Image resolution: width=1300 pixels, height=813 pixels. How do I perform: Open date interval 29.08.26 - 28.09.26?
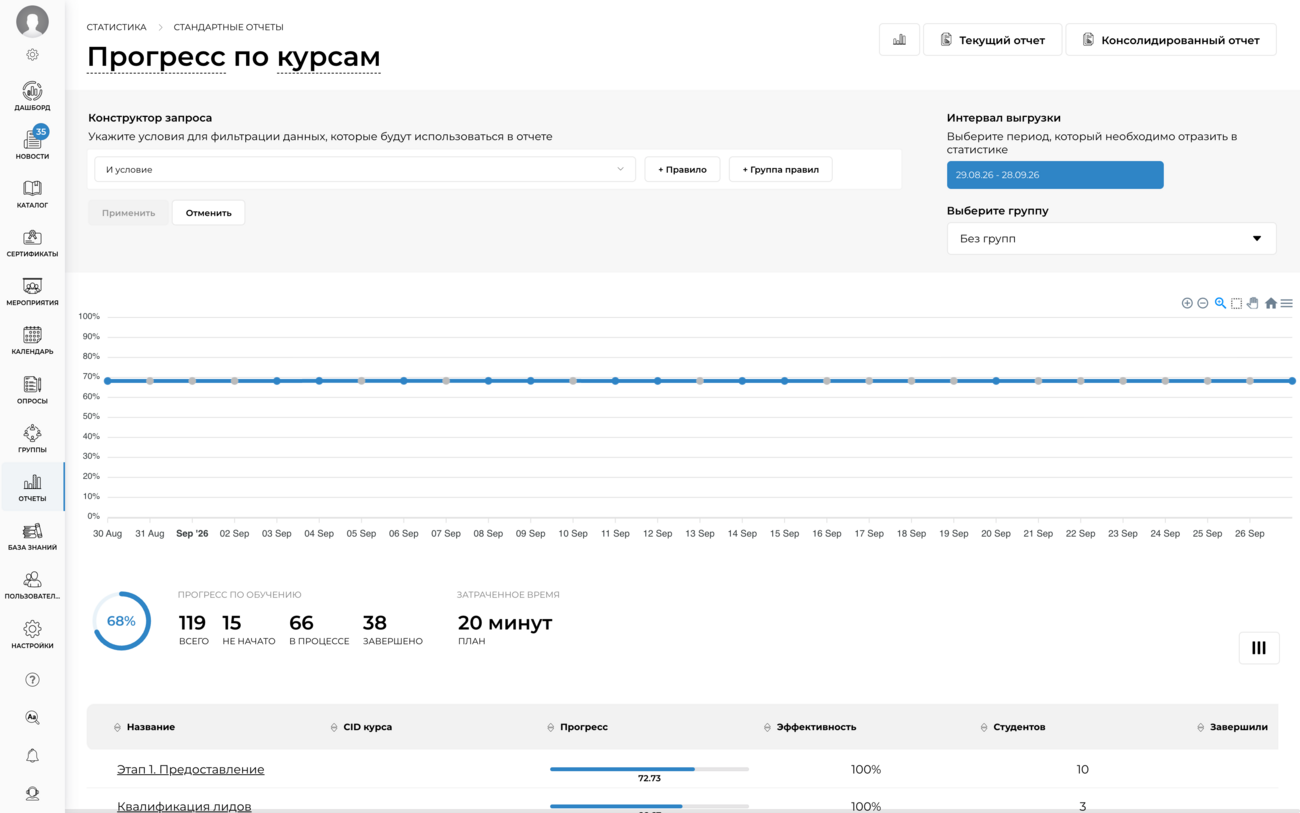(1055, 175)
